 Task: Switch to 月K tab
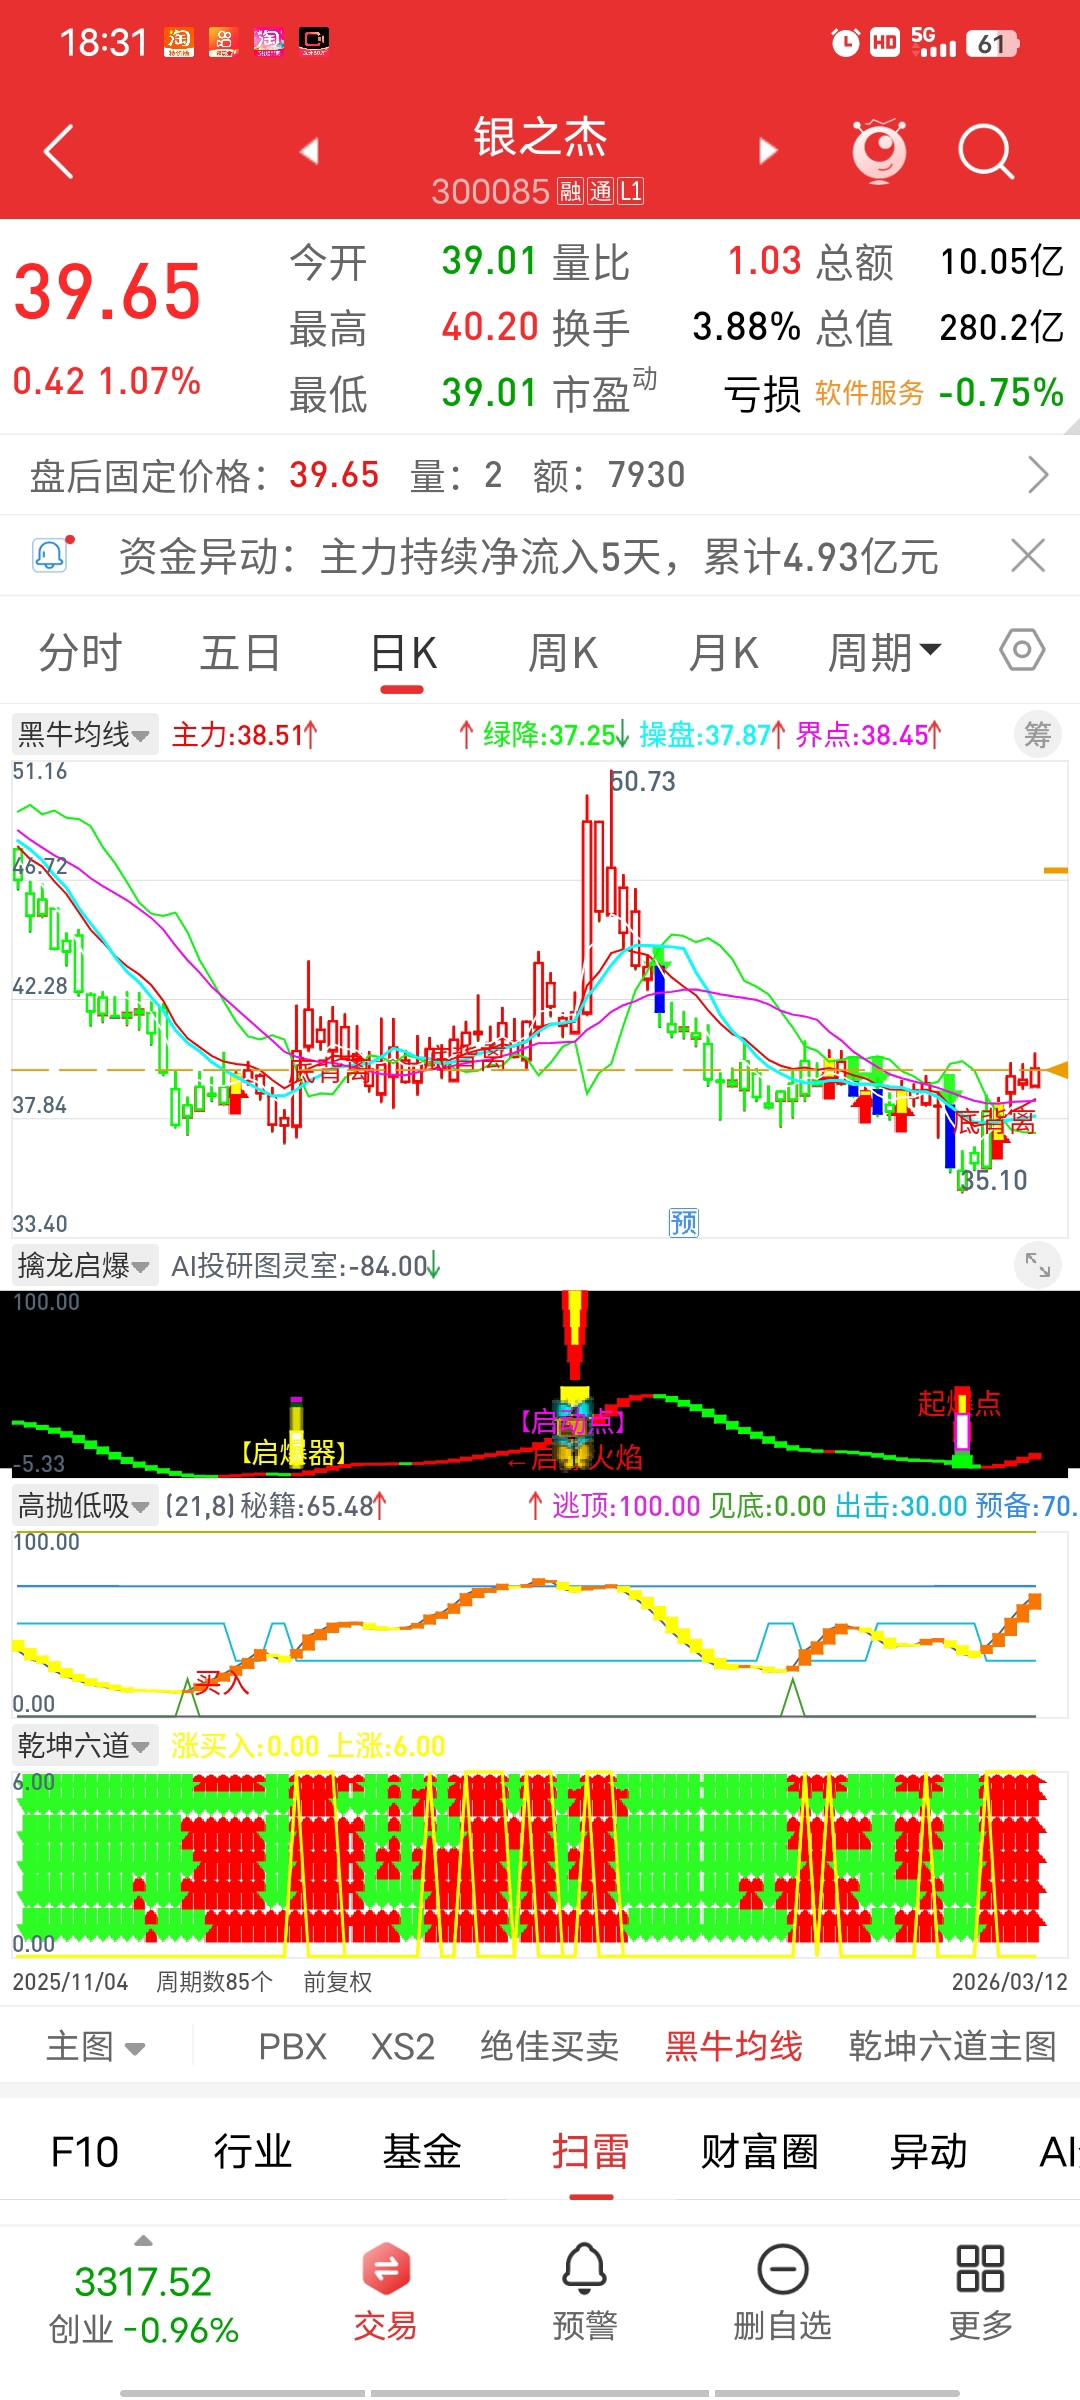723,653
